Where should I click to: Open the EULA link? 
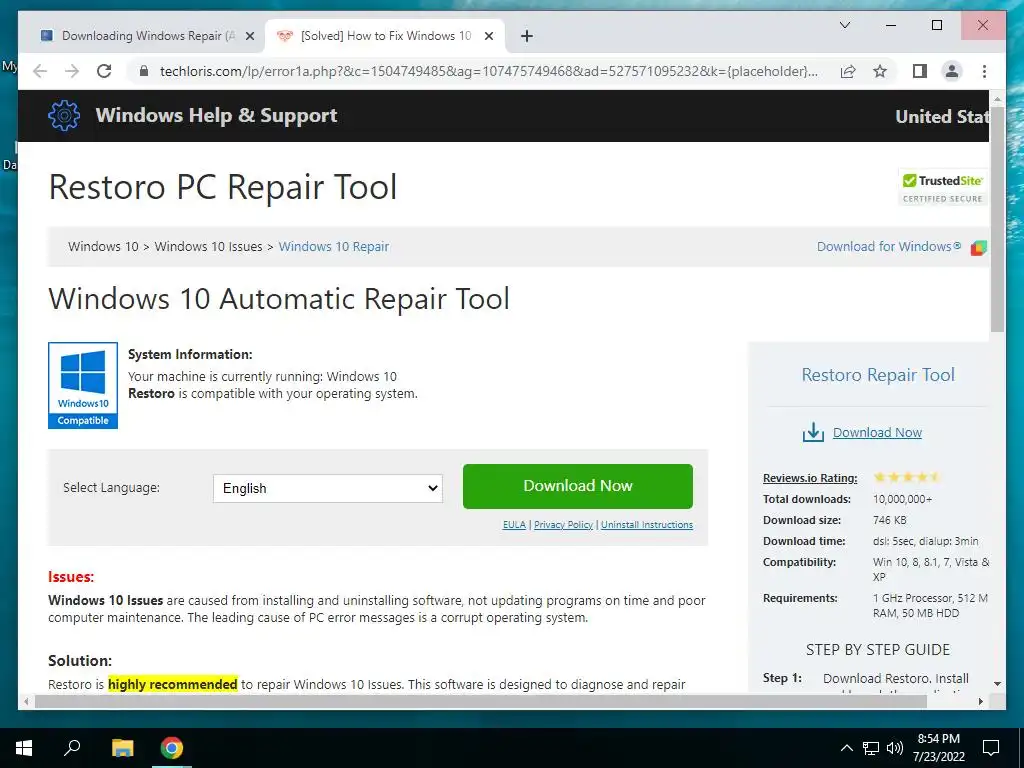(514, 524)
